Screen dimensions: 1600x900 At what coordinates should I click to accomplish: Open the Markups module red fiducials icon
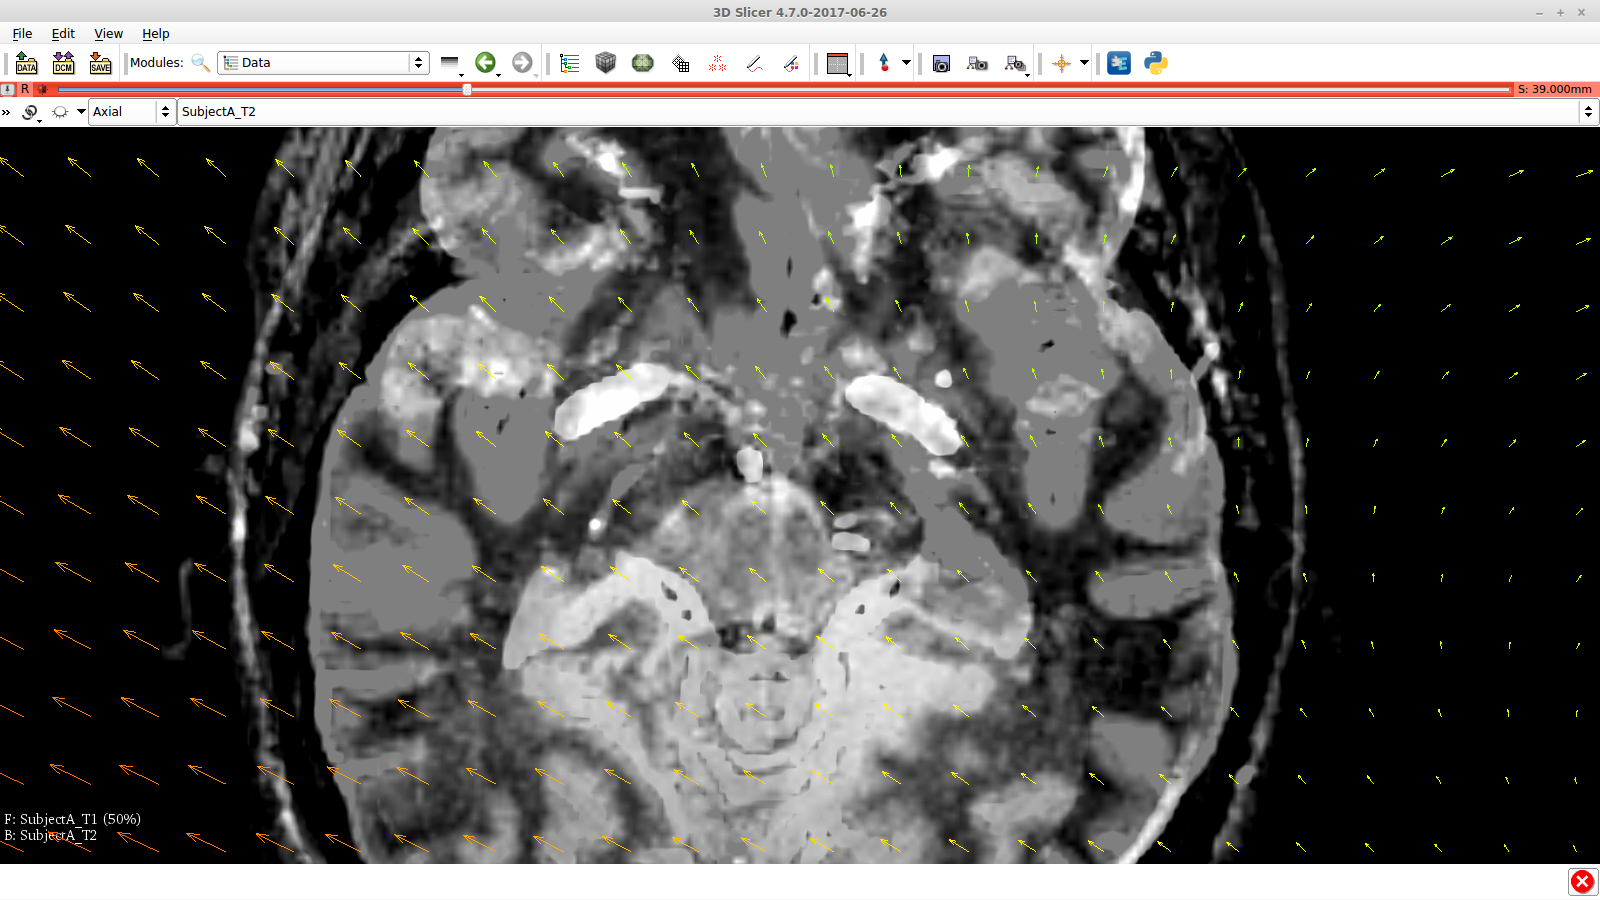click(718, 63)
